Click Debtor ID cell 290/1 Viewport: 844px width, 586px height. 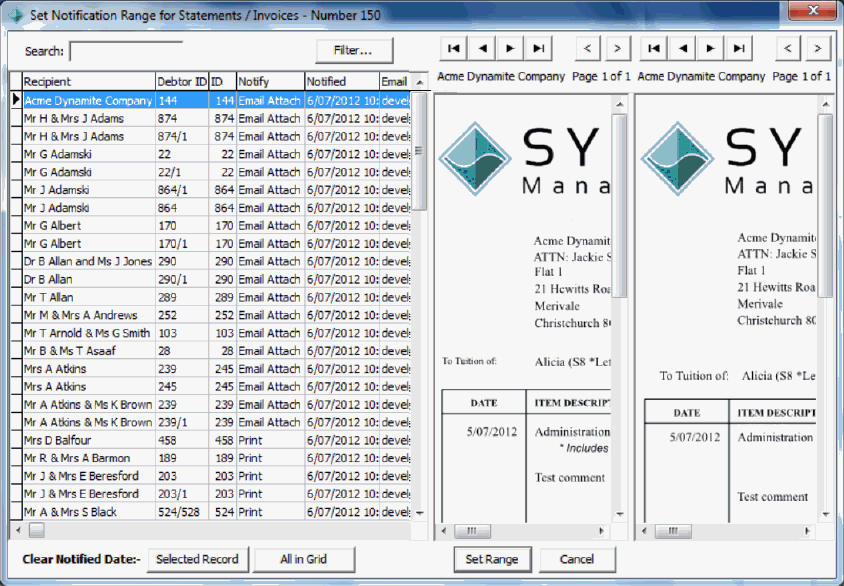tap(182, 279)
